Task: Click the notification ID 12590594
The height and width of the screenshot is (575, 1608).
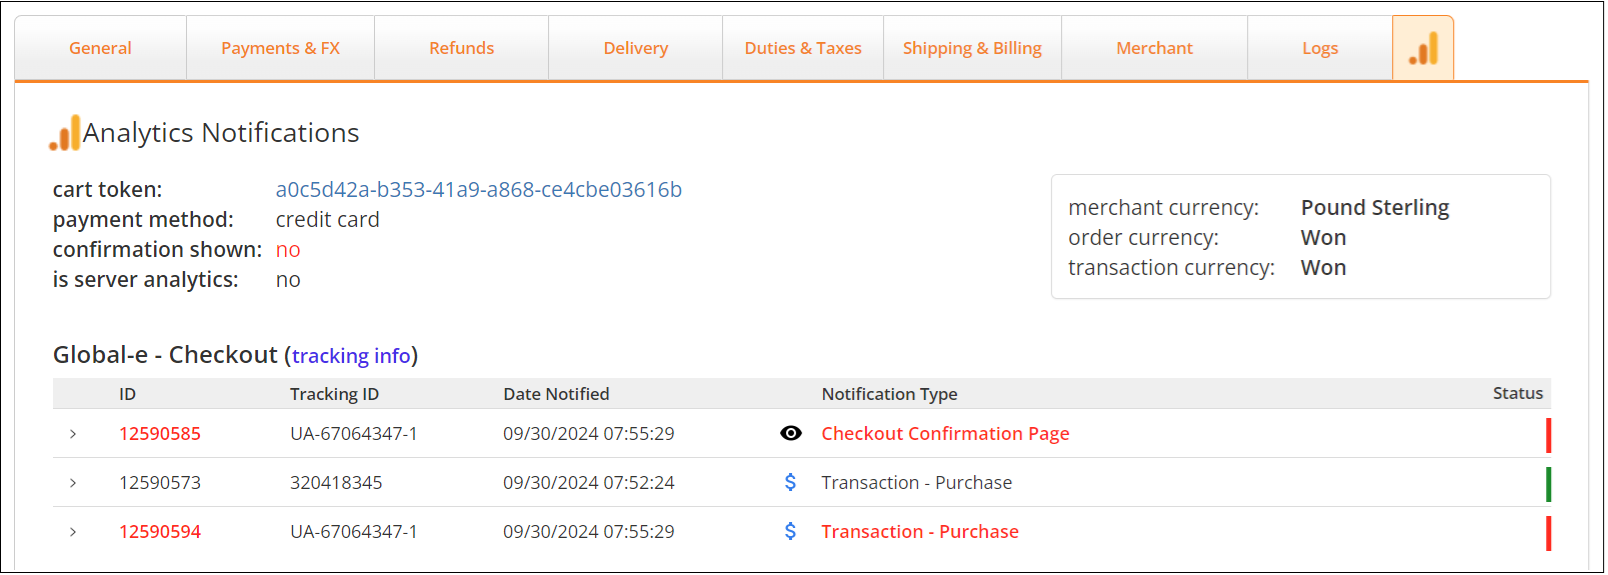Action: (160, 531)
